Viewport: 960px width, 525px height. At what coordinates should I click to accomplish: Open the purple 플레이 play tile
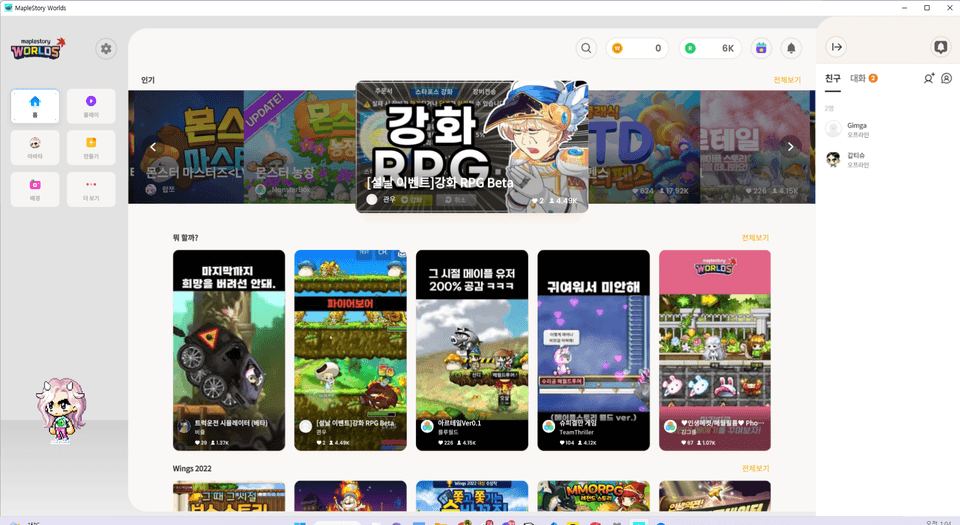[91, 106]
